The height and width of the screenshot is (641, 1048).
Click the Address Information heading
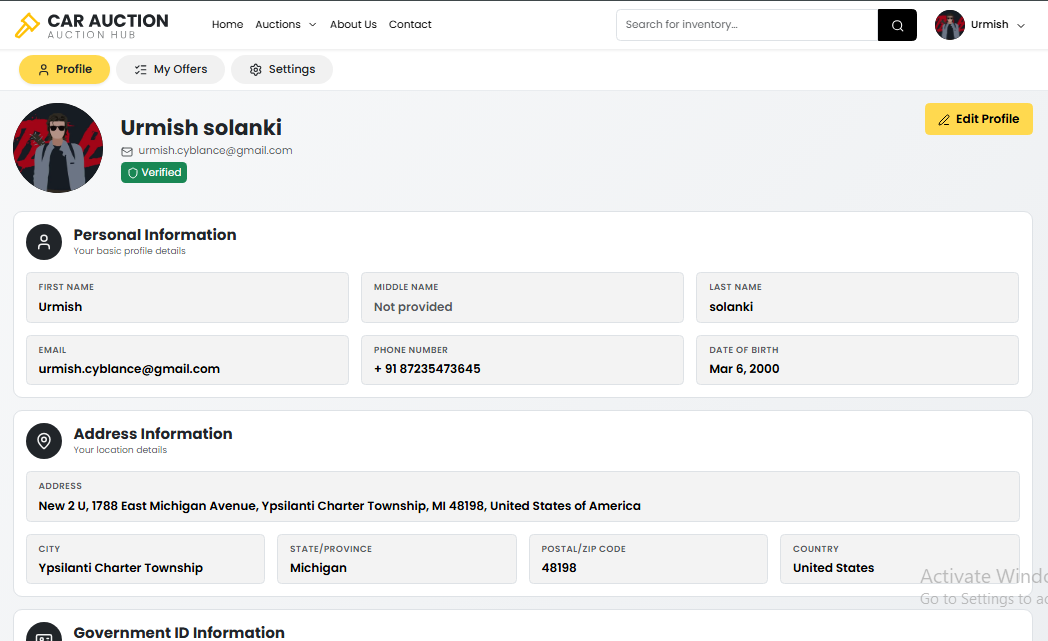153,433
